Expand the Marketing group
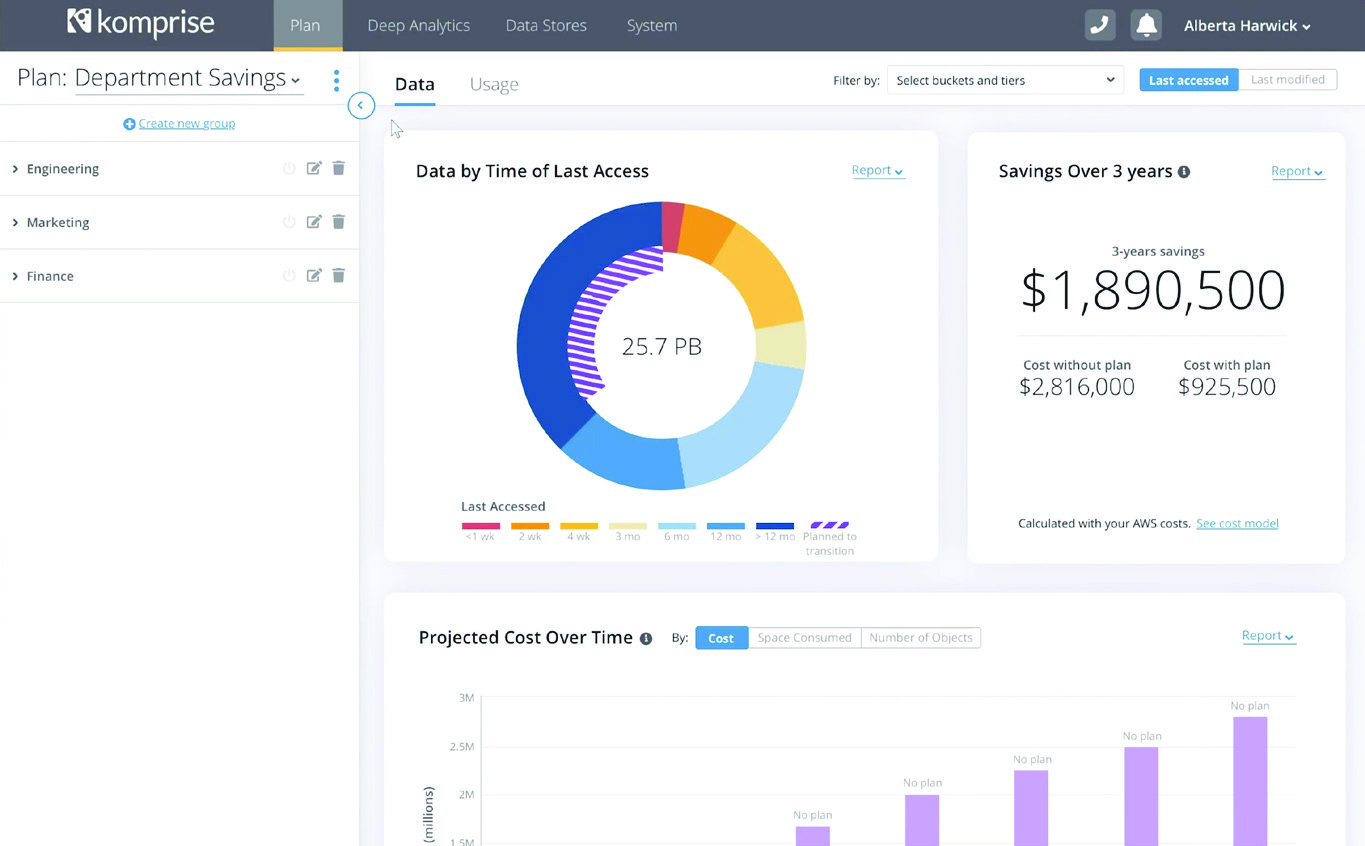The image size is (1365, 846). (15, 223)
